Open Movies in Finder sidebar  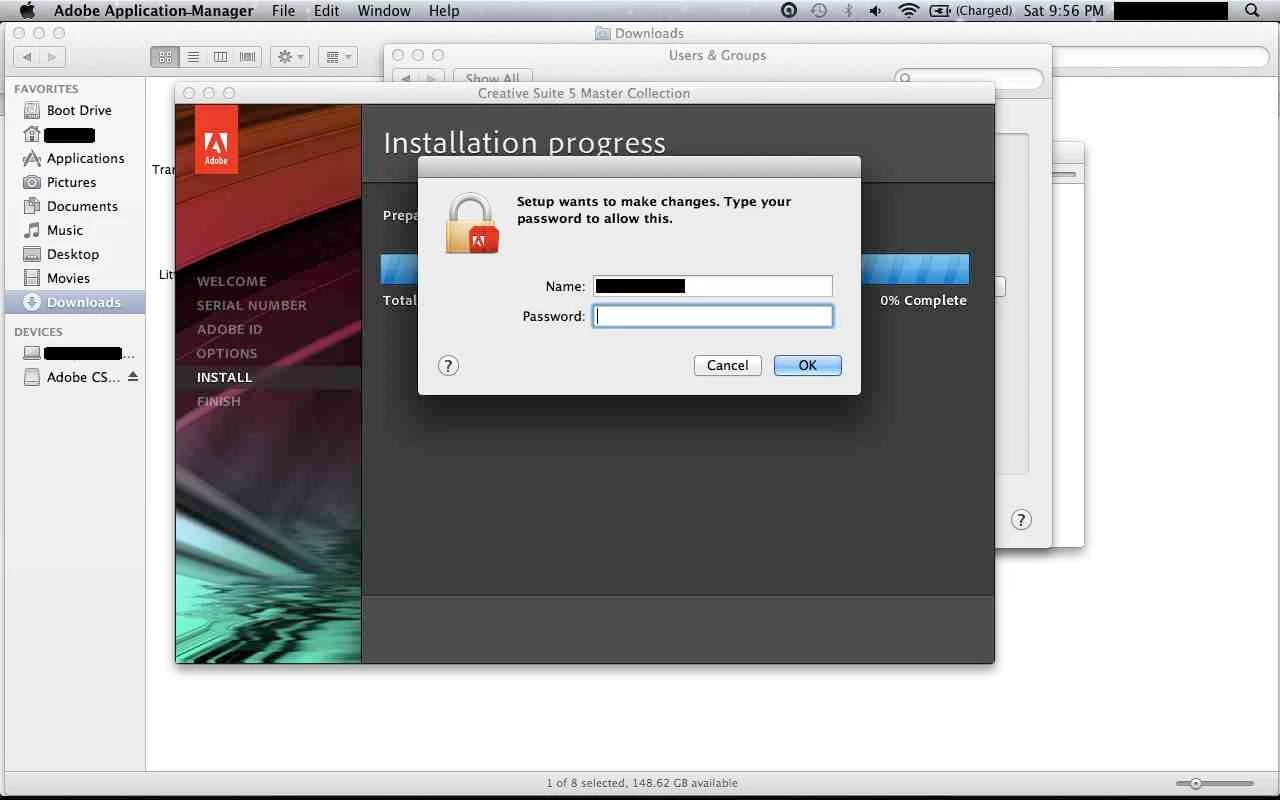[75, 278]
